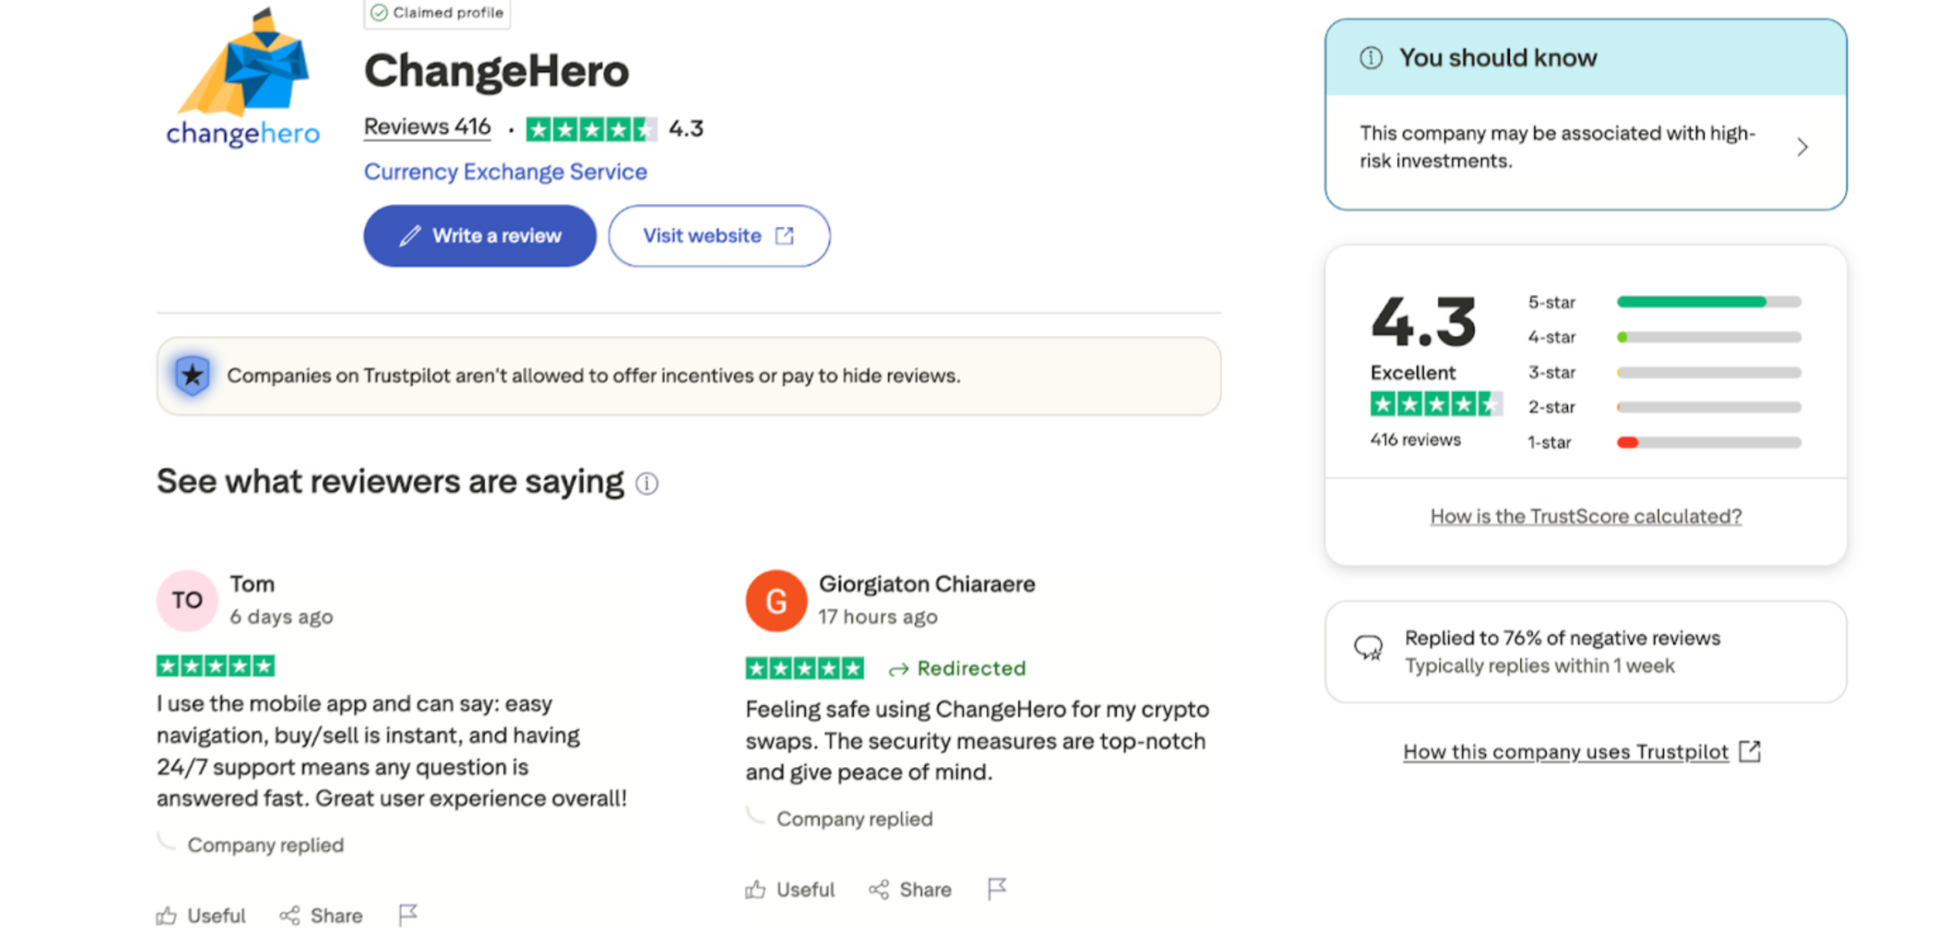Image resolution: width=1953 pixels, height=948 pixels.
Task: Filter reviews by 1-star rating row
Action: click(1708, 442)
